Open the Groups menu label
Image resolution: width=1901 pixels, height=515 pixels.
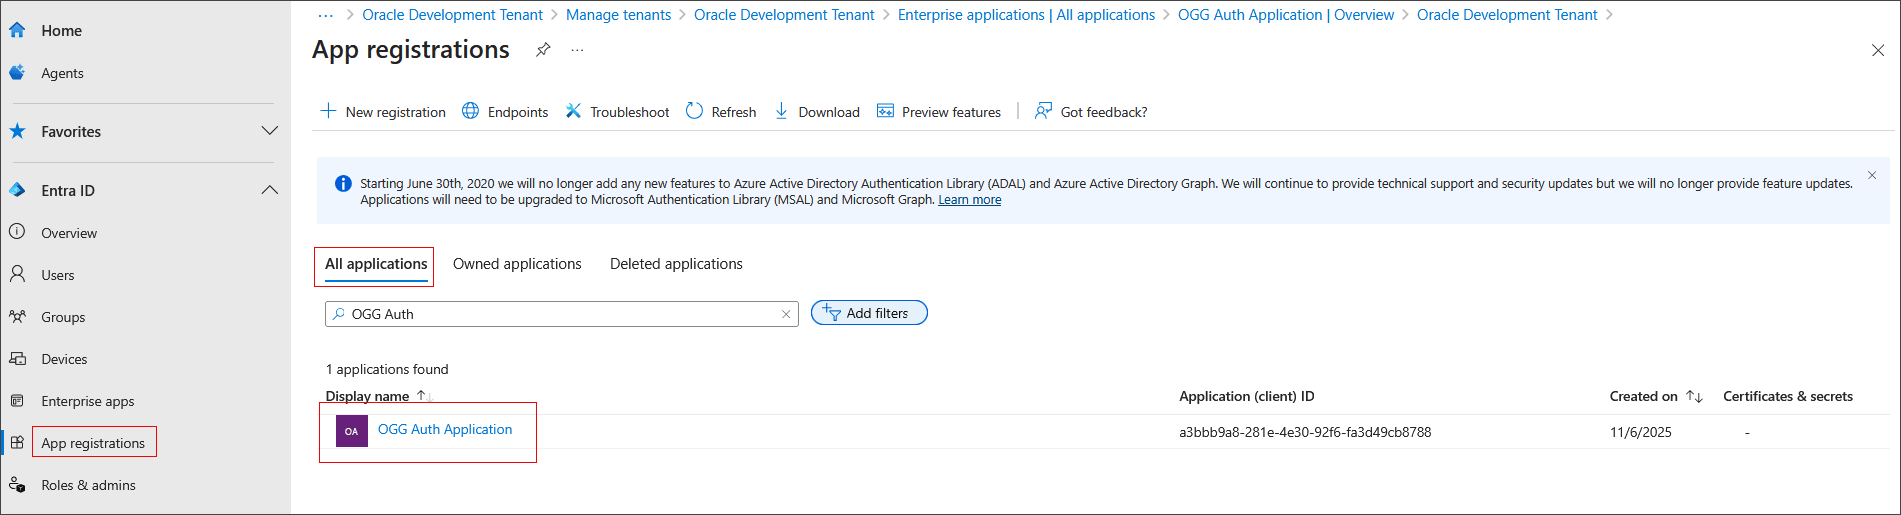[63, 317]
